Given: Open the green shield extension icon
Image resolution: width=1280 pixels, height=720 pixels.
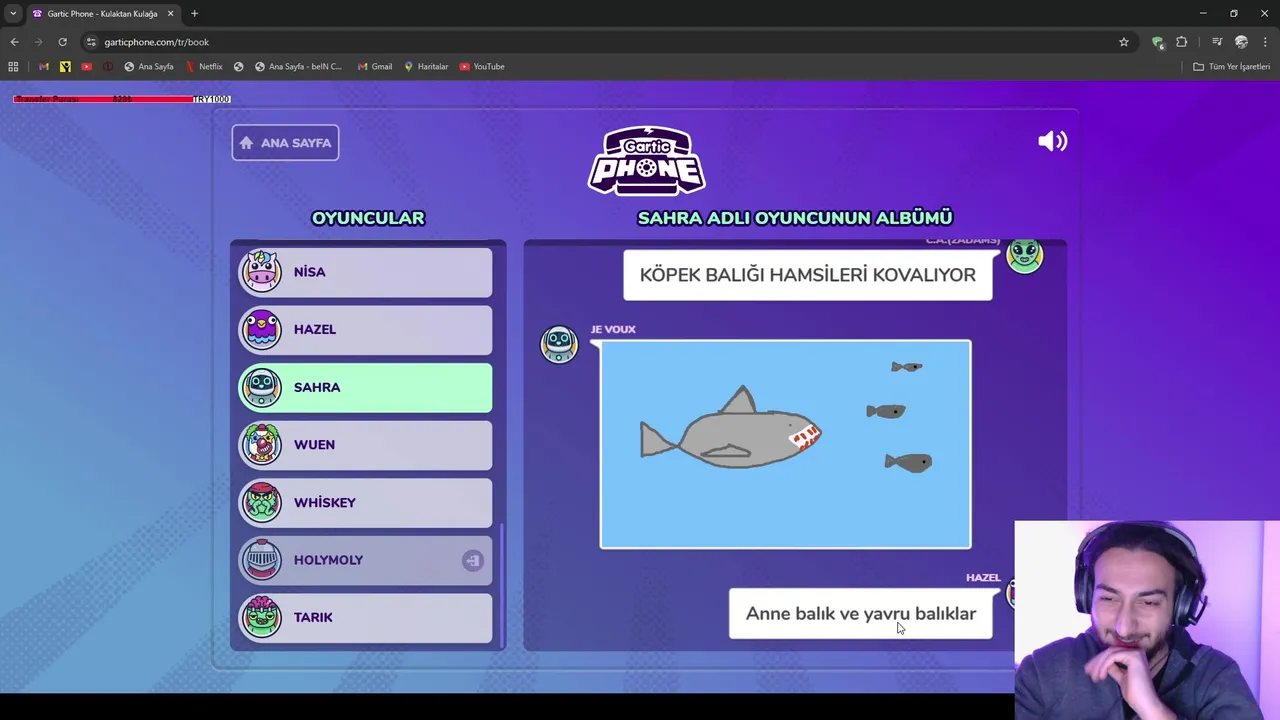Looking at the screenshot, I should click(1158, 42).
